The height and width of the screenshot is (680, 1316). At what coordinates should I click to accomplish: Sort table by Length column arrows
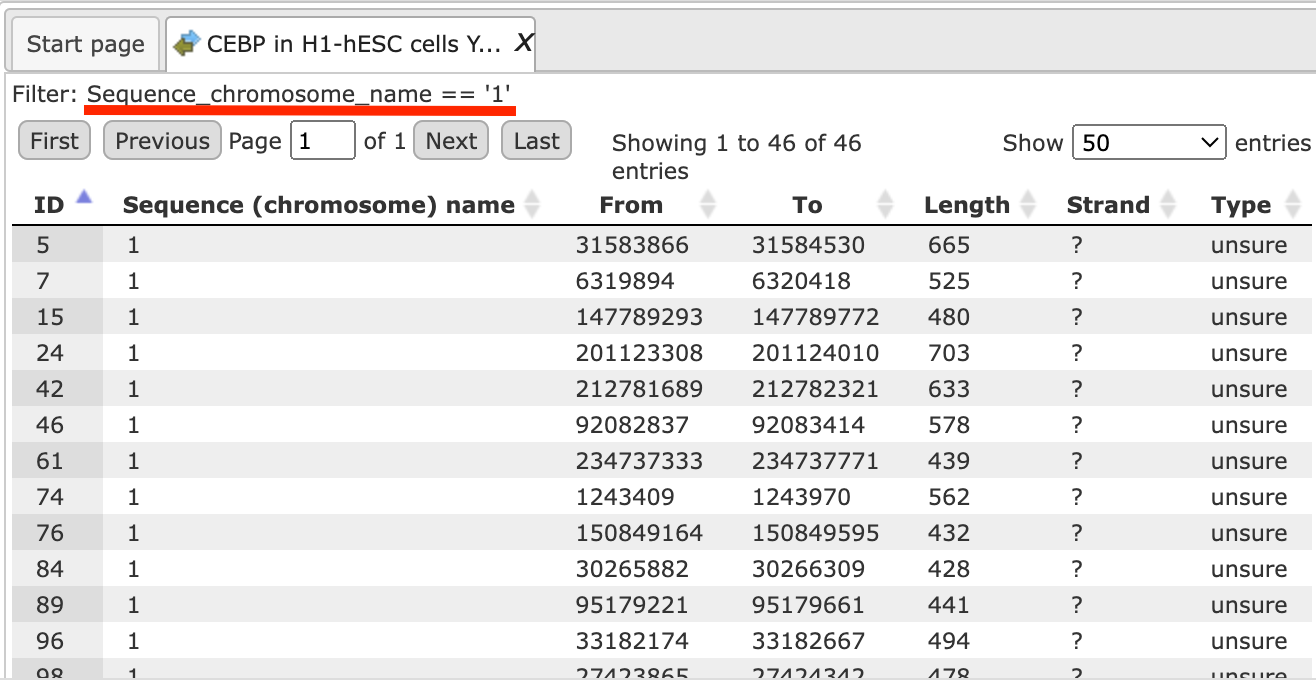[1028, 205]
